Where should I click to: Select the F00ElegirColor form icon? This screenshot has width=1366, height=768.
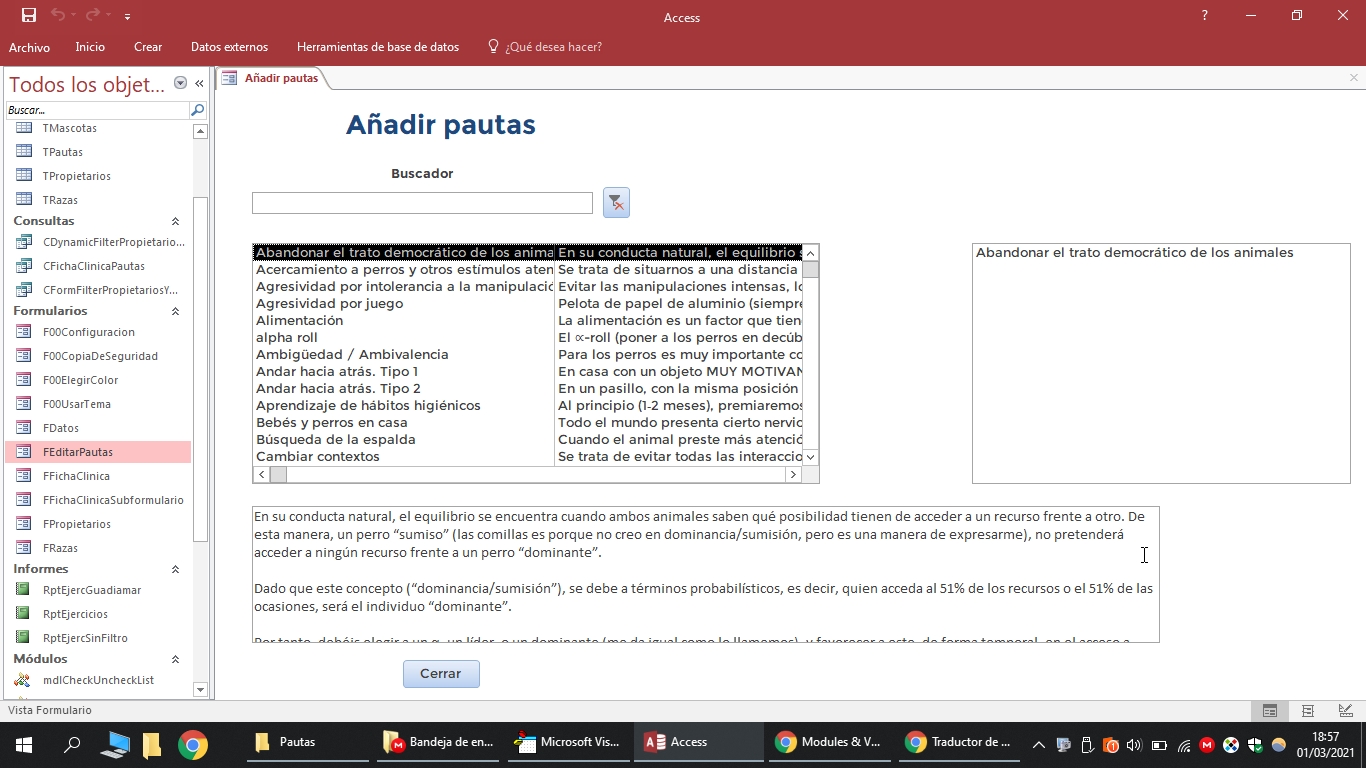(25, 380)
